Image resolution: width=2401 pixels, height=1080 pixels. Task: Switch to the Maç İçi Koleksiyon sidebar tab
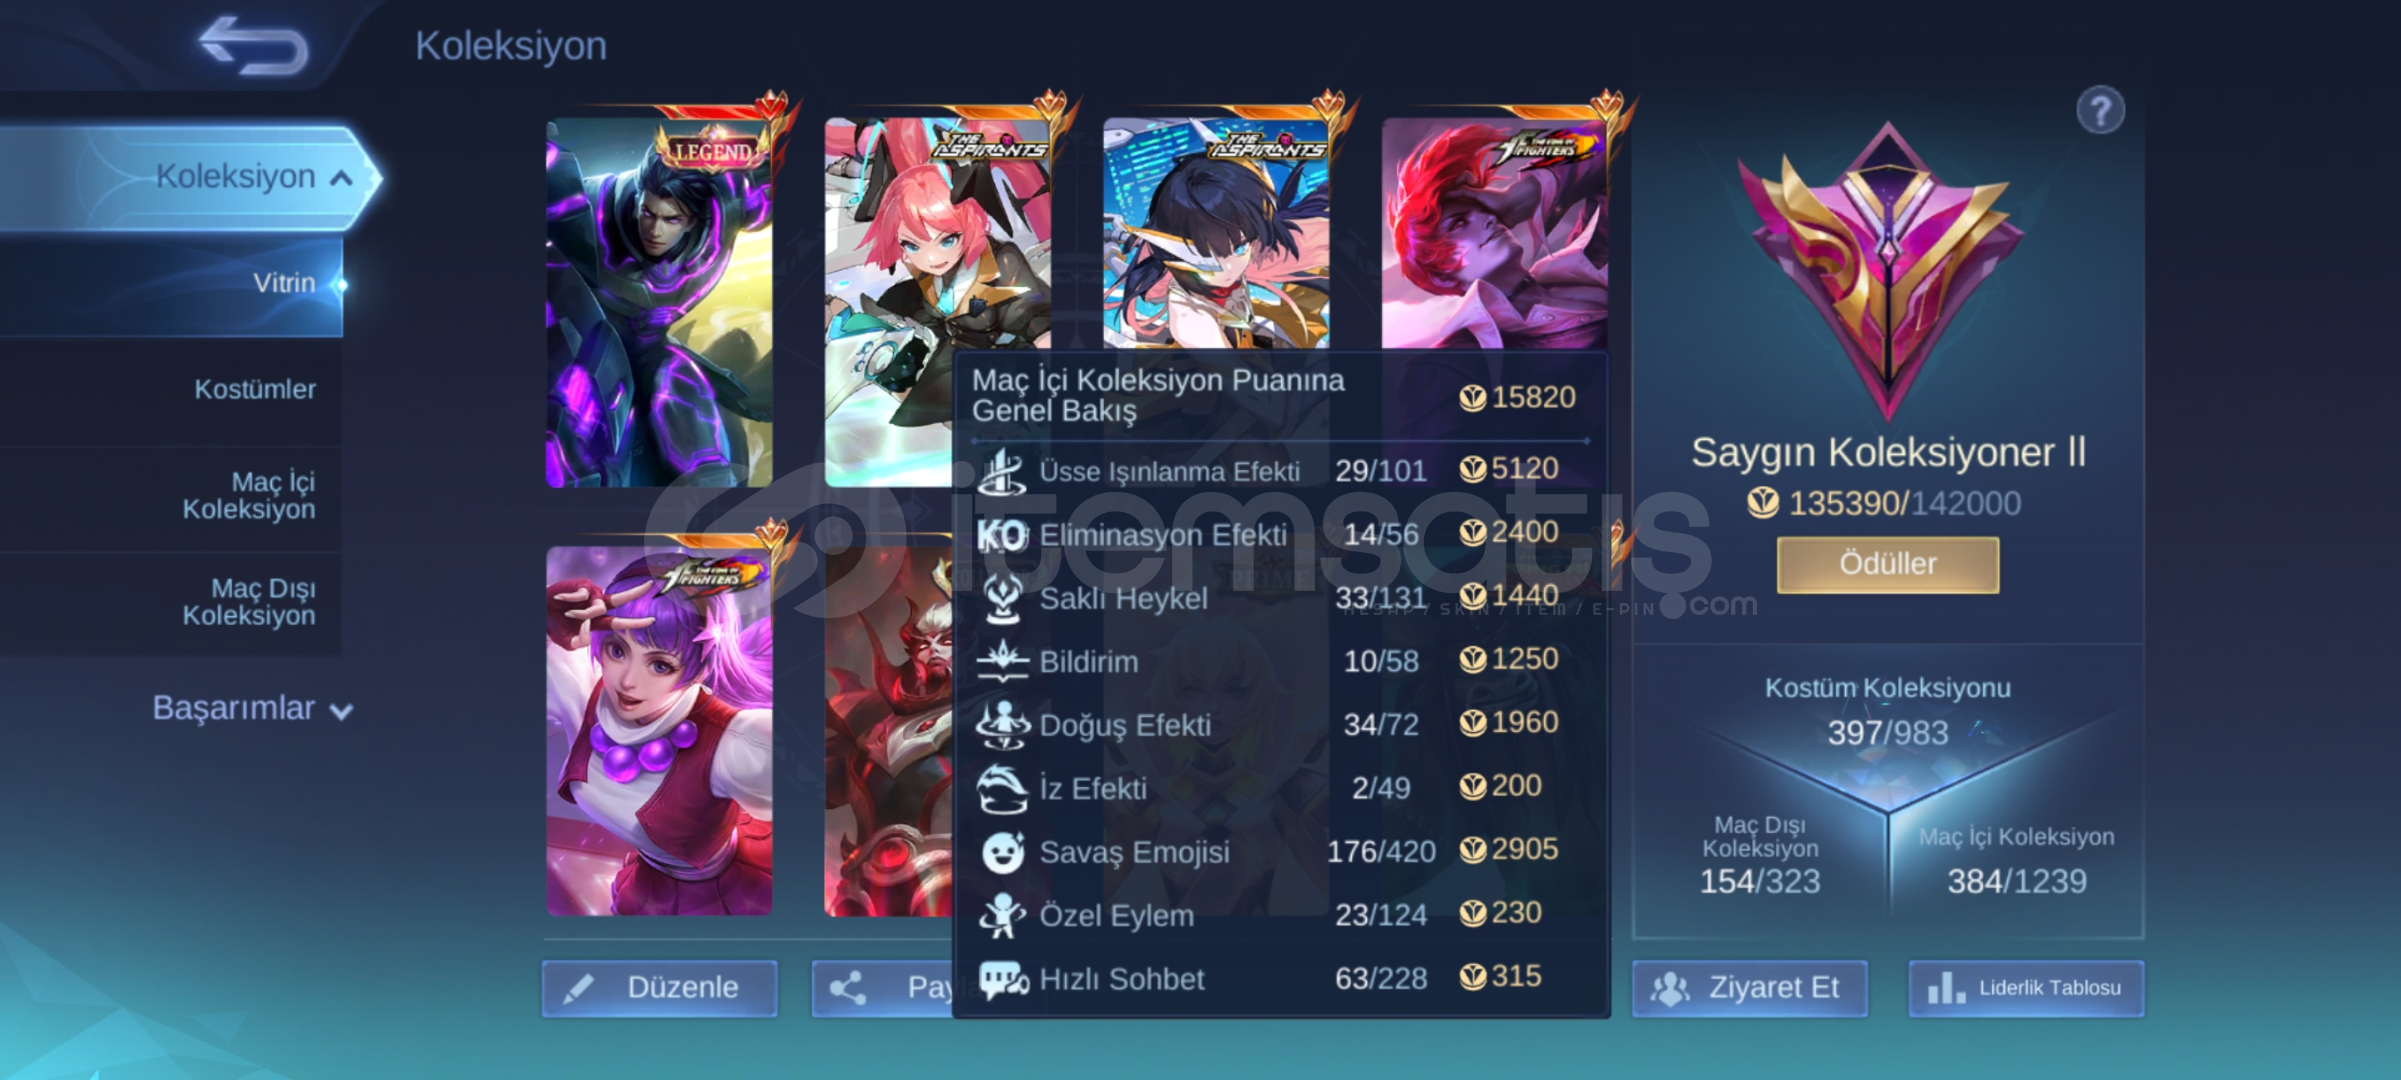coord(171,496)
